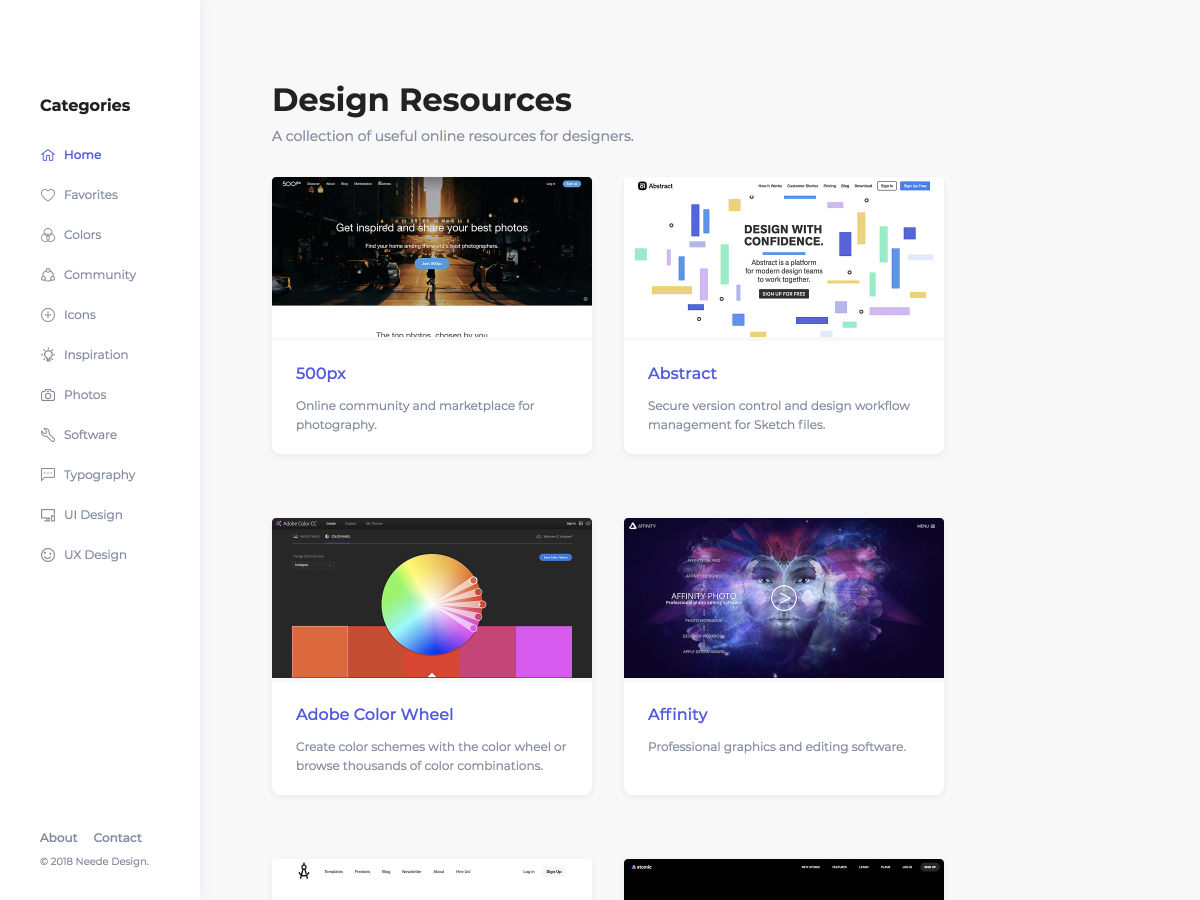
Task: Click the 'Categories' sidebar heading
Action: tap(85, 105)
